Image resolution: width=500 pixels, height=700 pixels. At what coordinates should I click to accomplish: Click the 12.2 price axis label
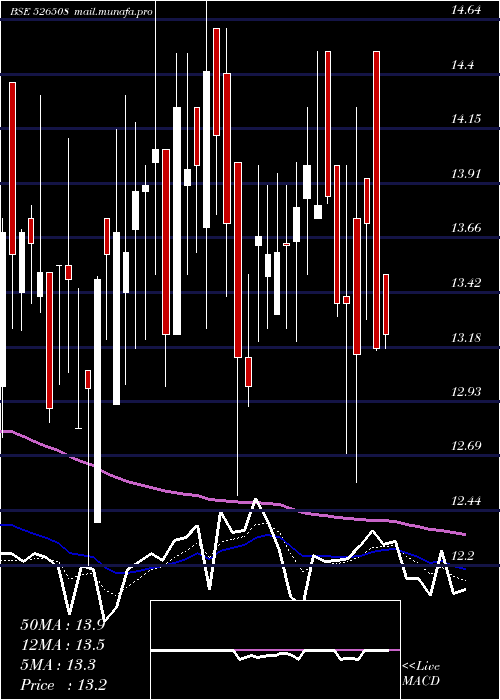click(462, 556)
